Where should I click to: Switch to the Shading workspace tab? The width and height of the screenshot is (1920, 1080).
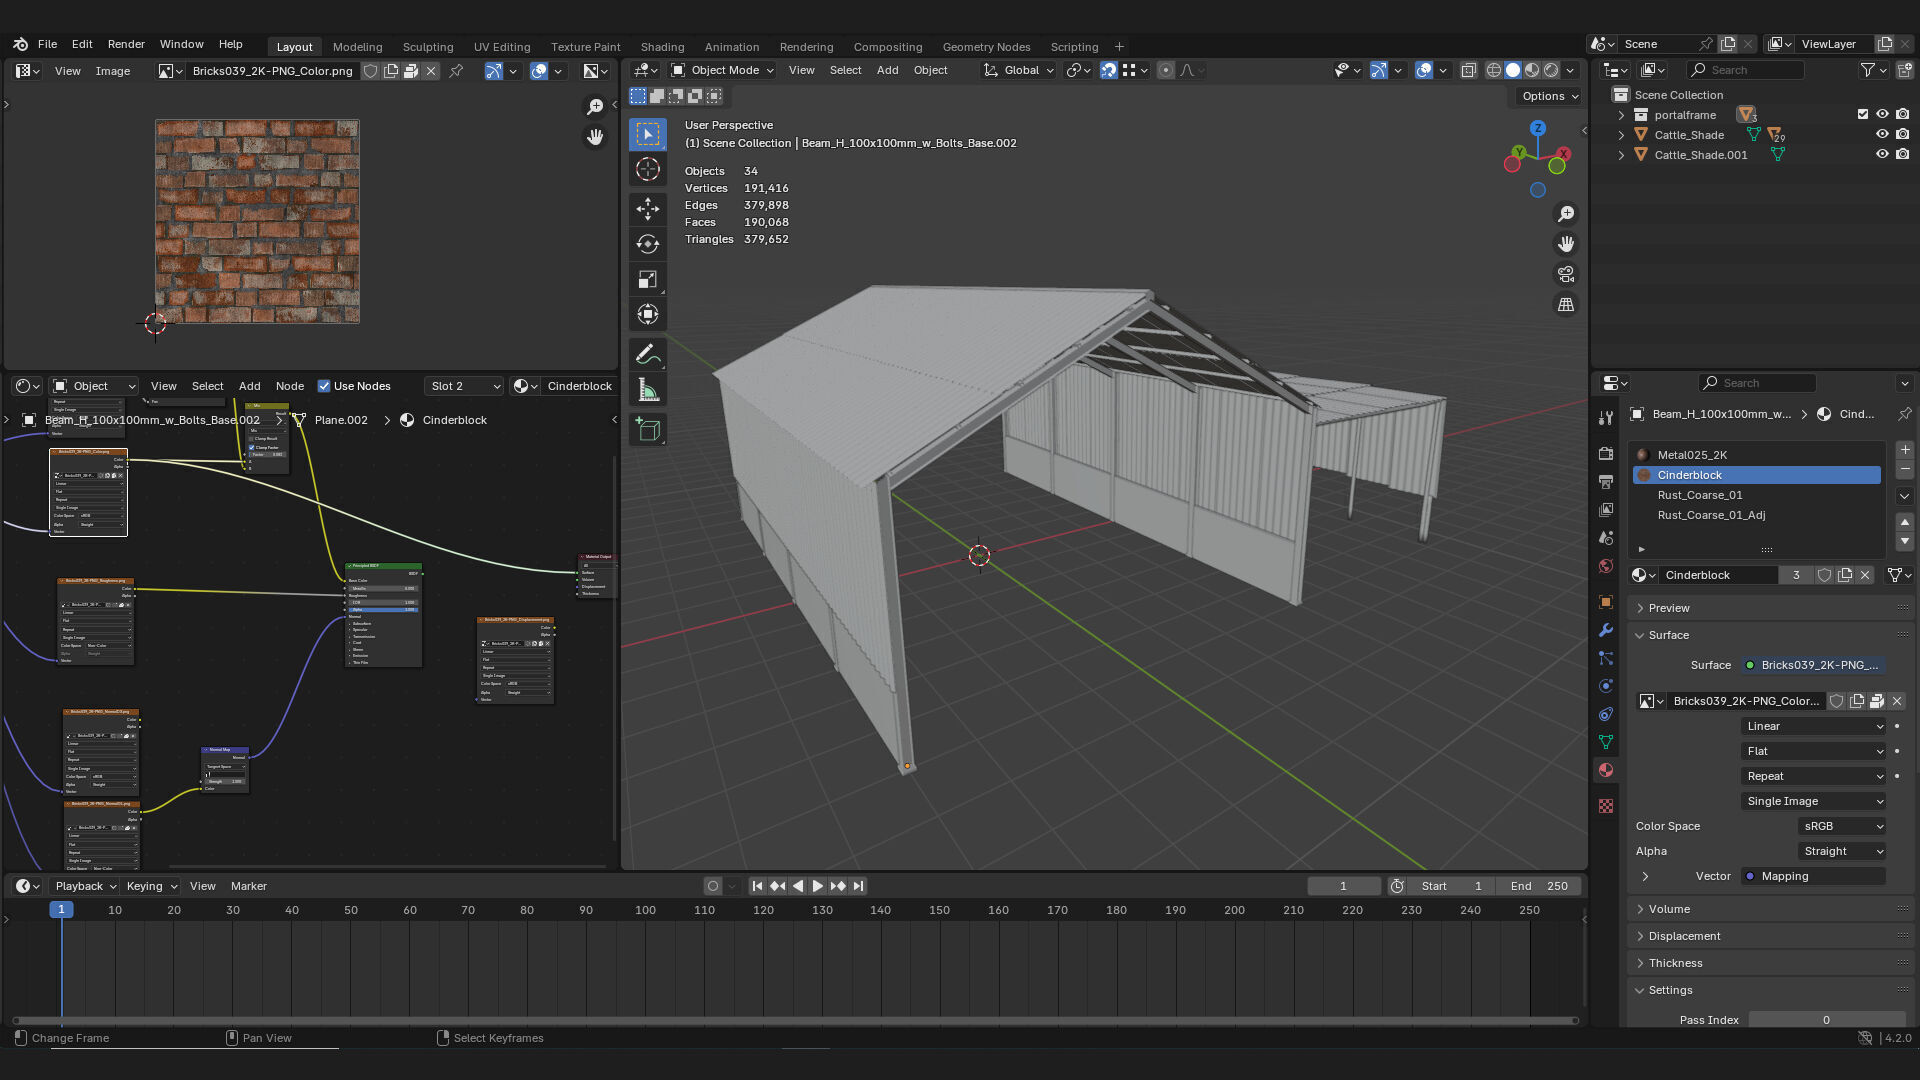[662, 47]
